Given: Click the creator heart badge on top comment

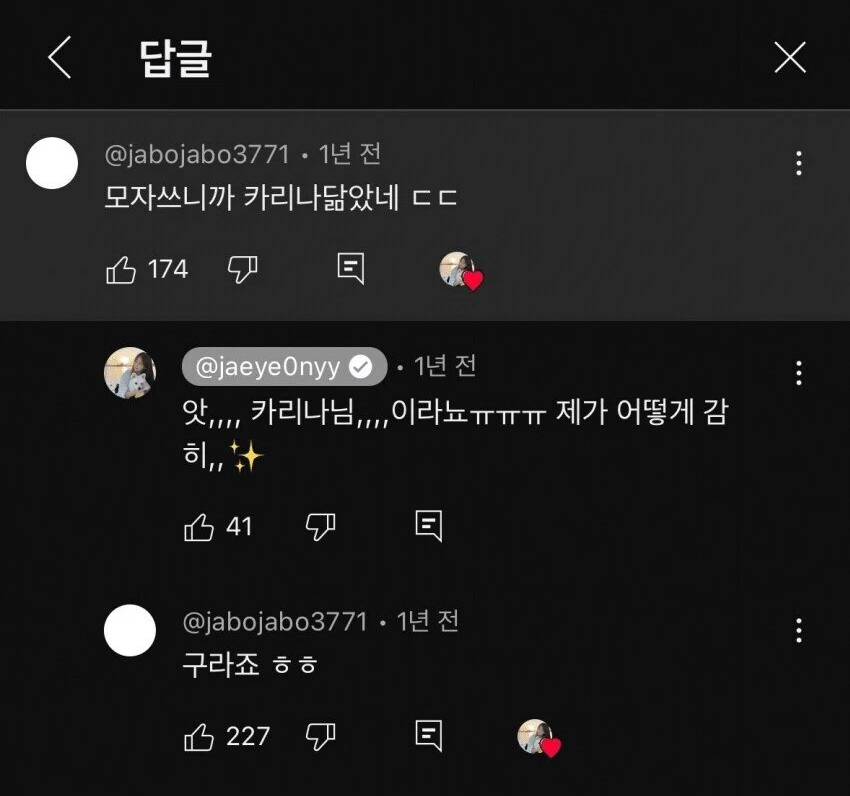Looking at the screenshot, I should (x=461, y=270).
